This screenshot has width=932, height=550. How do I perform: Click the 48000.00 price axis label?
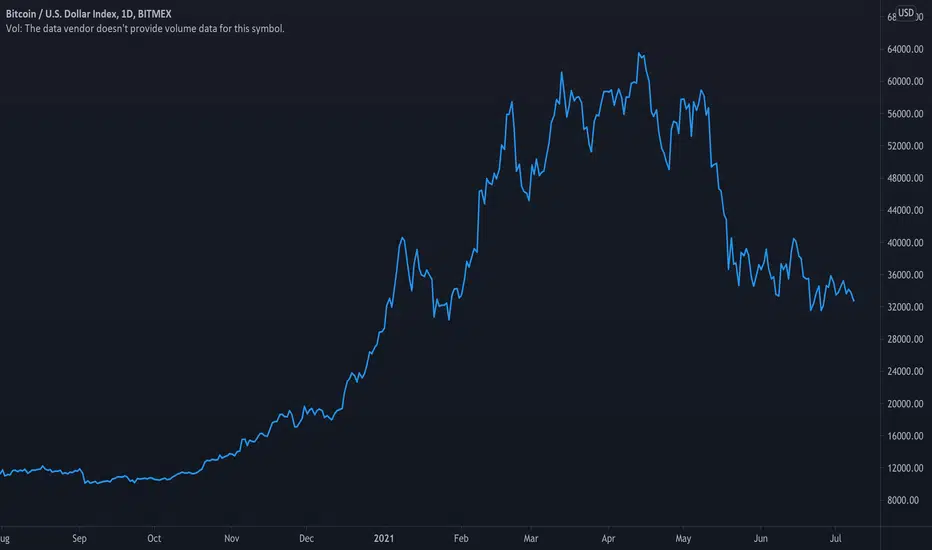coord(905,178)
